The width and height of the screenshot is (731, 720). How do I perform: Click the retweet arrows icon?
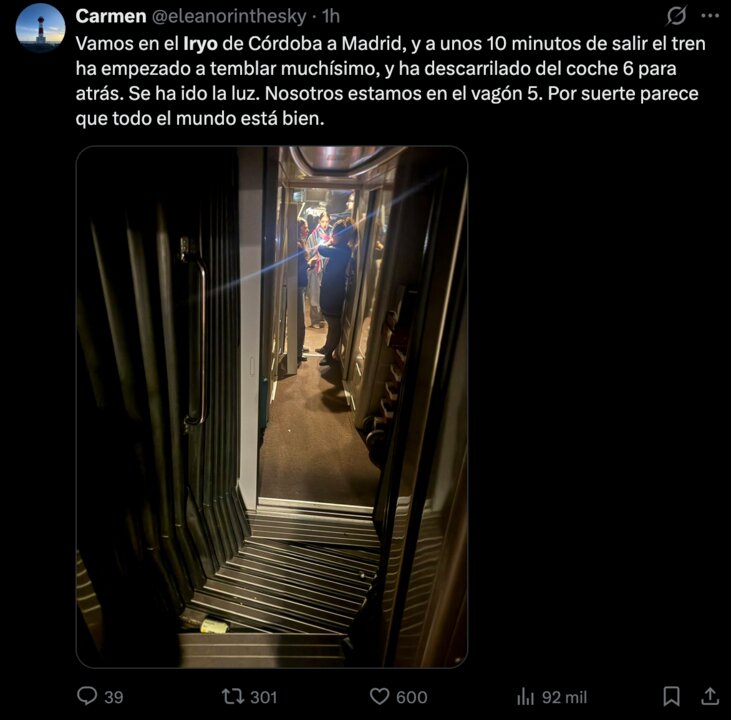[232, 697]
